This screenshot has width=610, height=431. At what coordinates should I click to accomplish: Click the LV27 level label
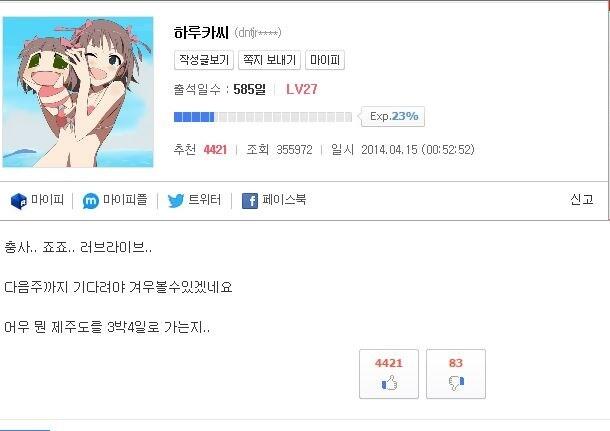[x=302, y=89]
